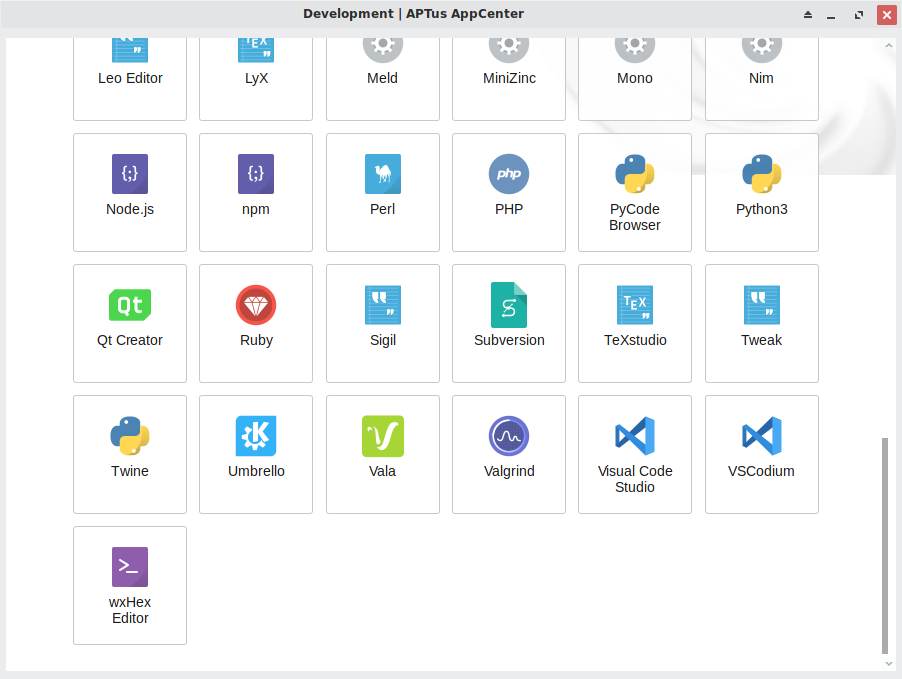Select the npm package icon
This screenshot has height=679, width=902.
[x=256, y=174]
